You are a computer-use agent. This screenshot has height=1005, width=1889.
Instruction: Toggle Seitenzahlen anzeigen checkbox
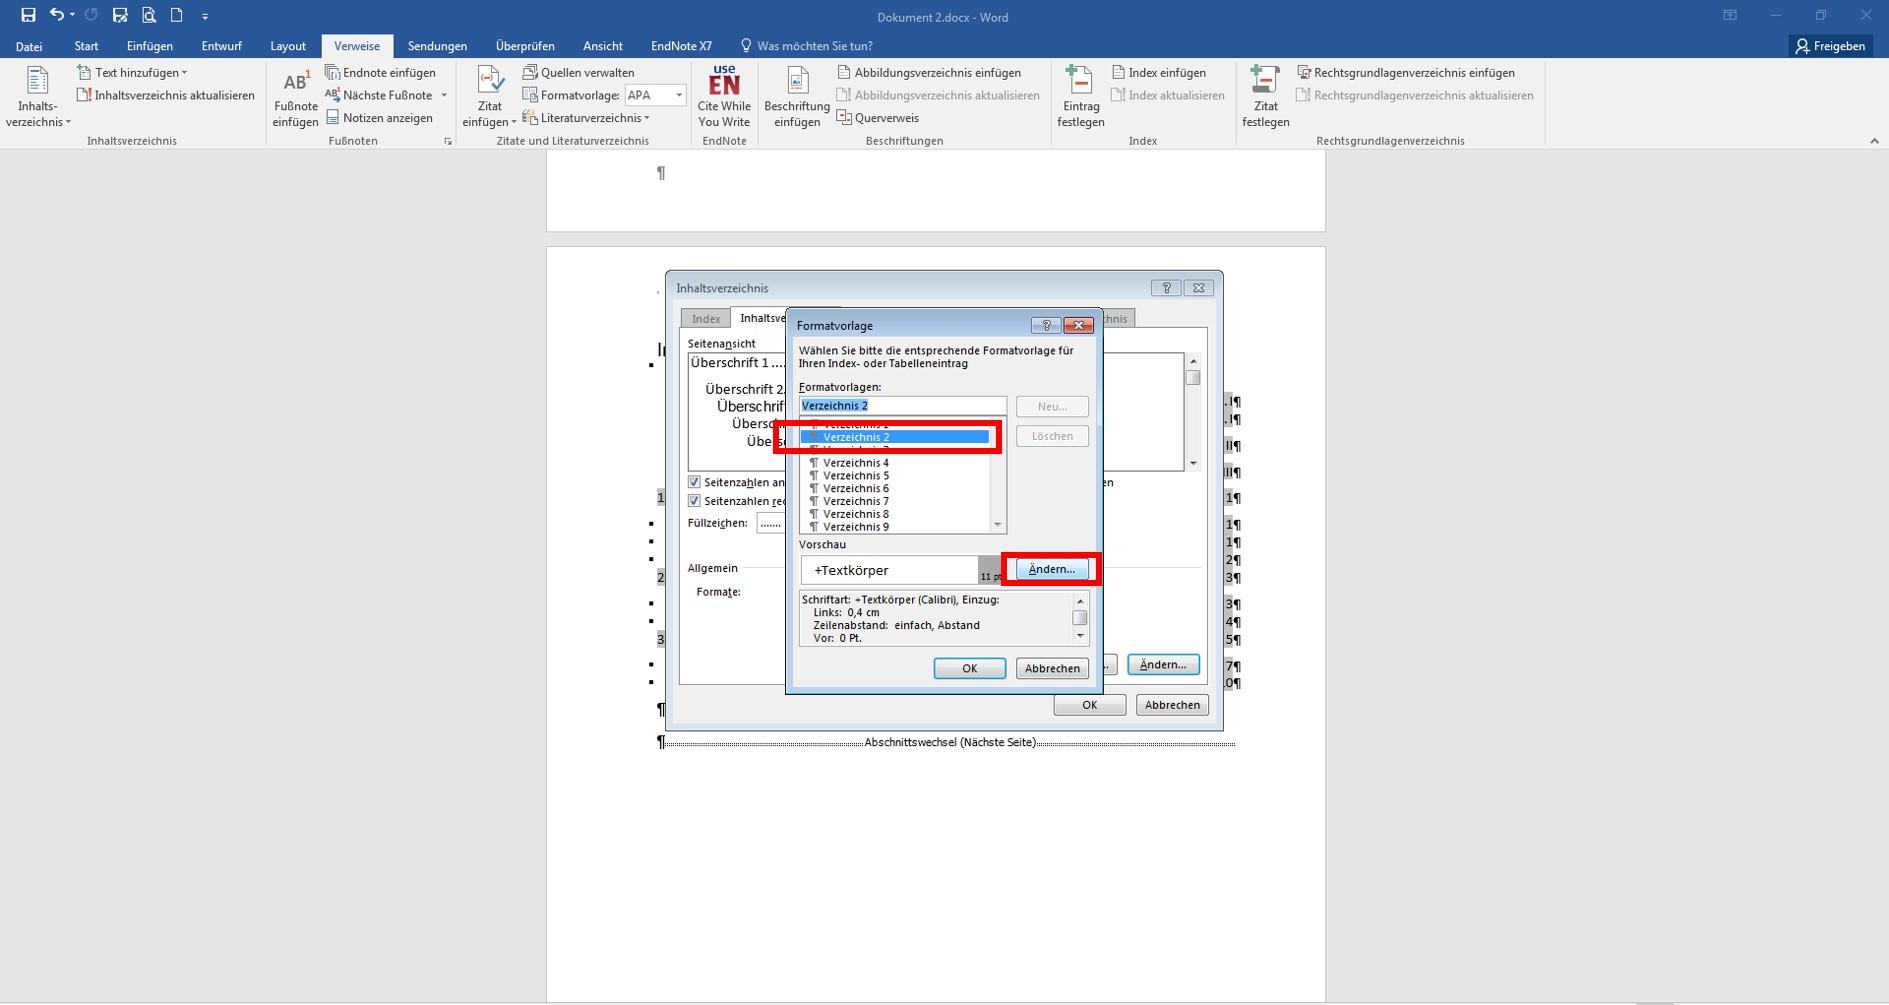[x=694, y=482]
